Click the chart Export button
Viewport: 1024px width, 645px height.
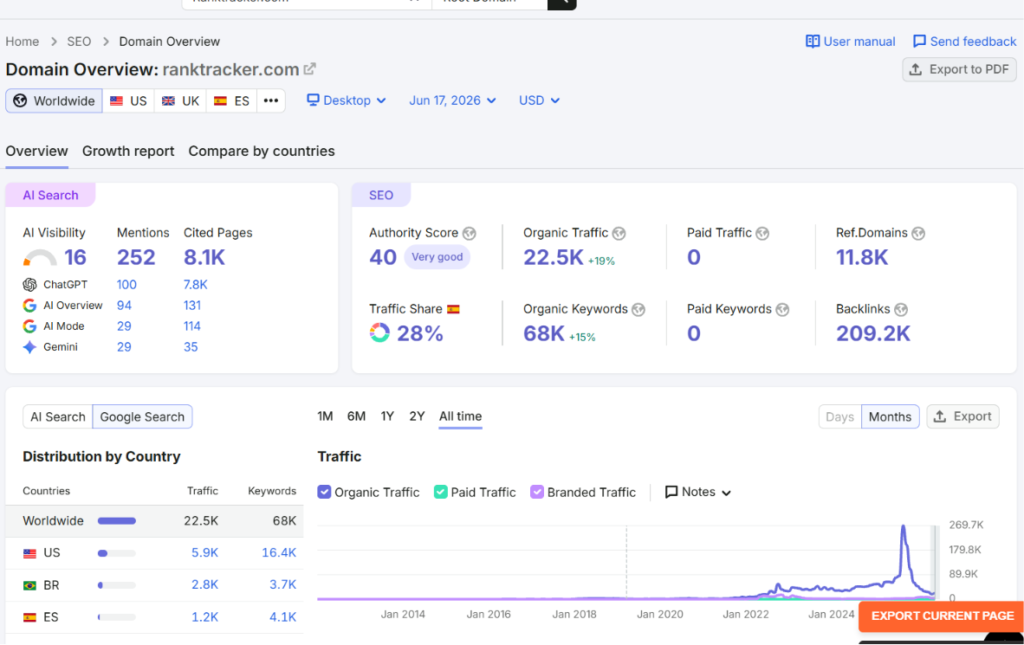point(963,417)
